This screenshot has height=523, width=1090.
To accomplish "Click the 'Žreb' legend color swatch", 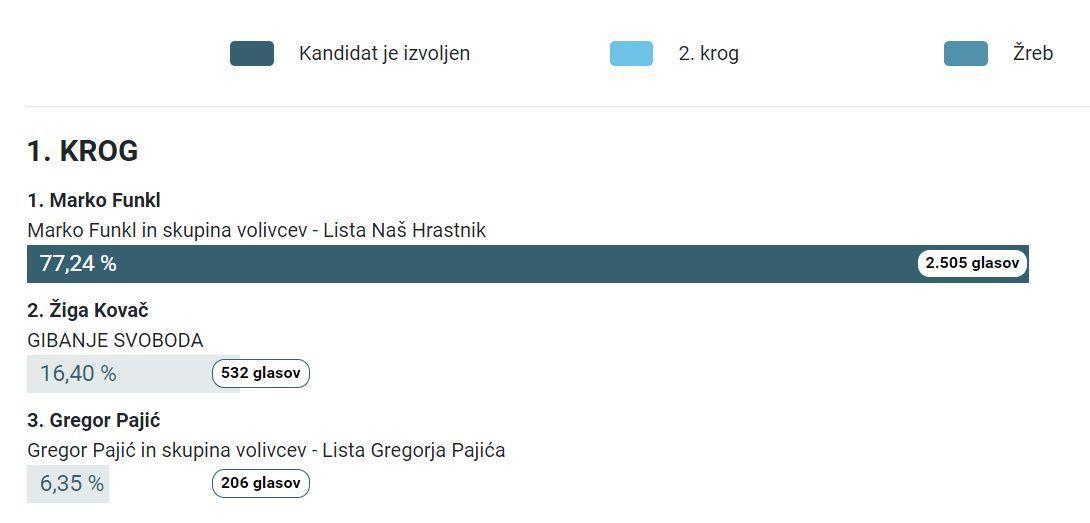I will tap(965, 54).
